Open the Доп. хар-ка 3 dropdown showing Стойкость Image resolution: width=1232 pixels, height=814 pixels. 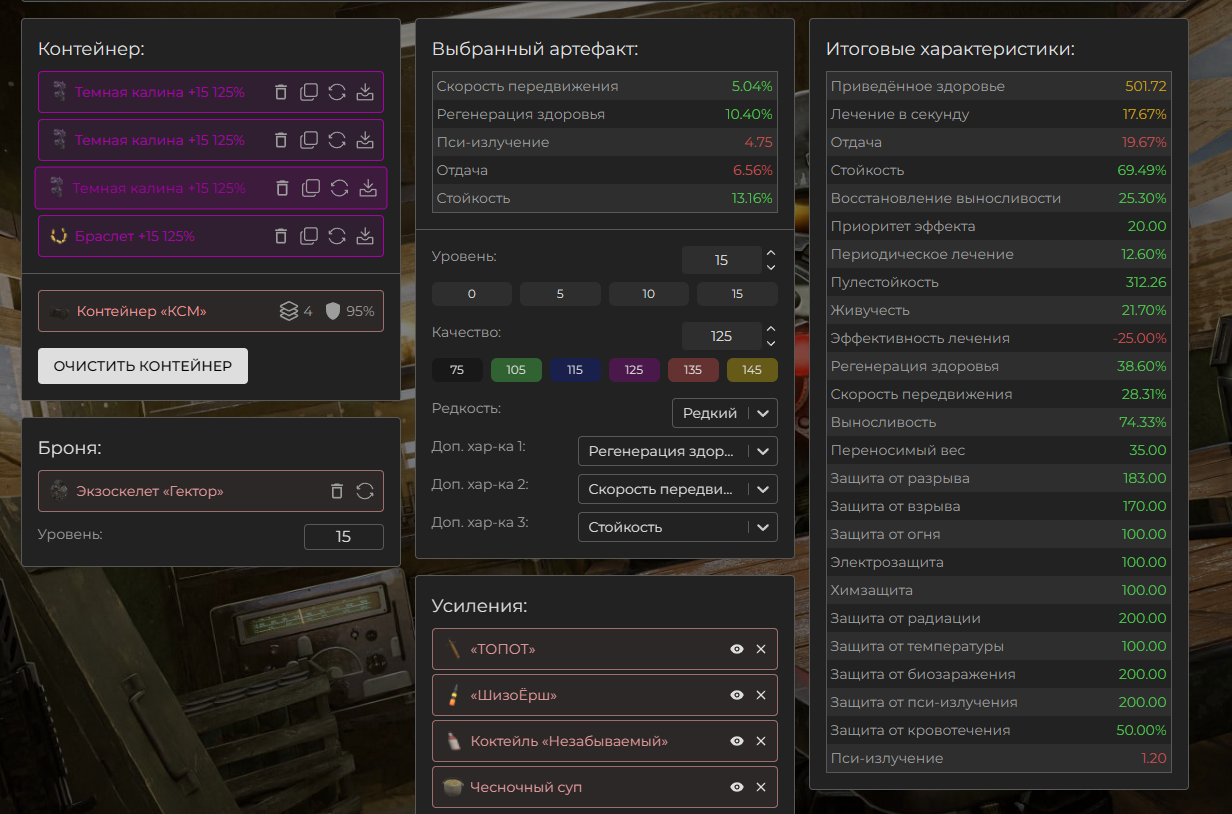(x=678, y=527)
